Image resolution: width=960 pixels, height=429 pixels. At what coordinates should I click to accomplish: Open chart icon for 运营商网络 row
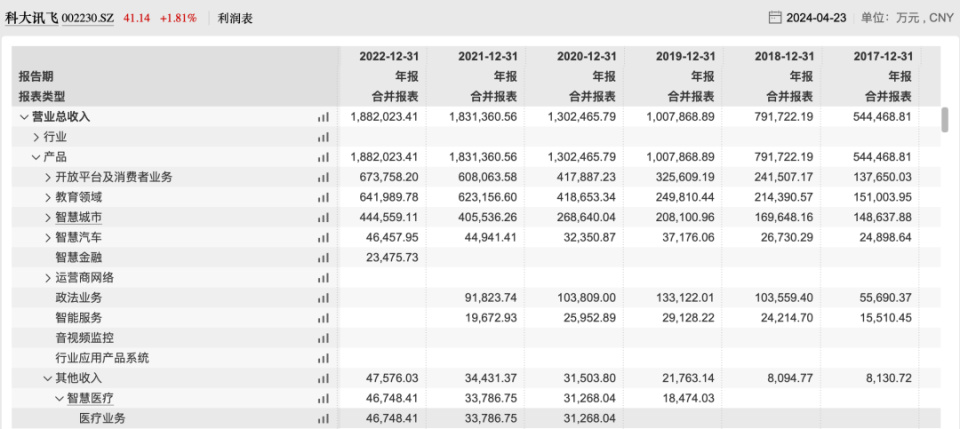coord(323,278)
